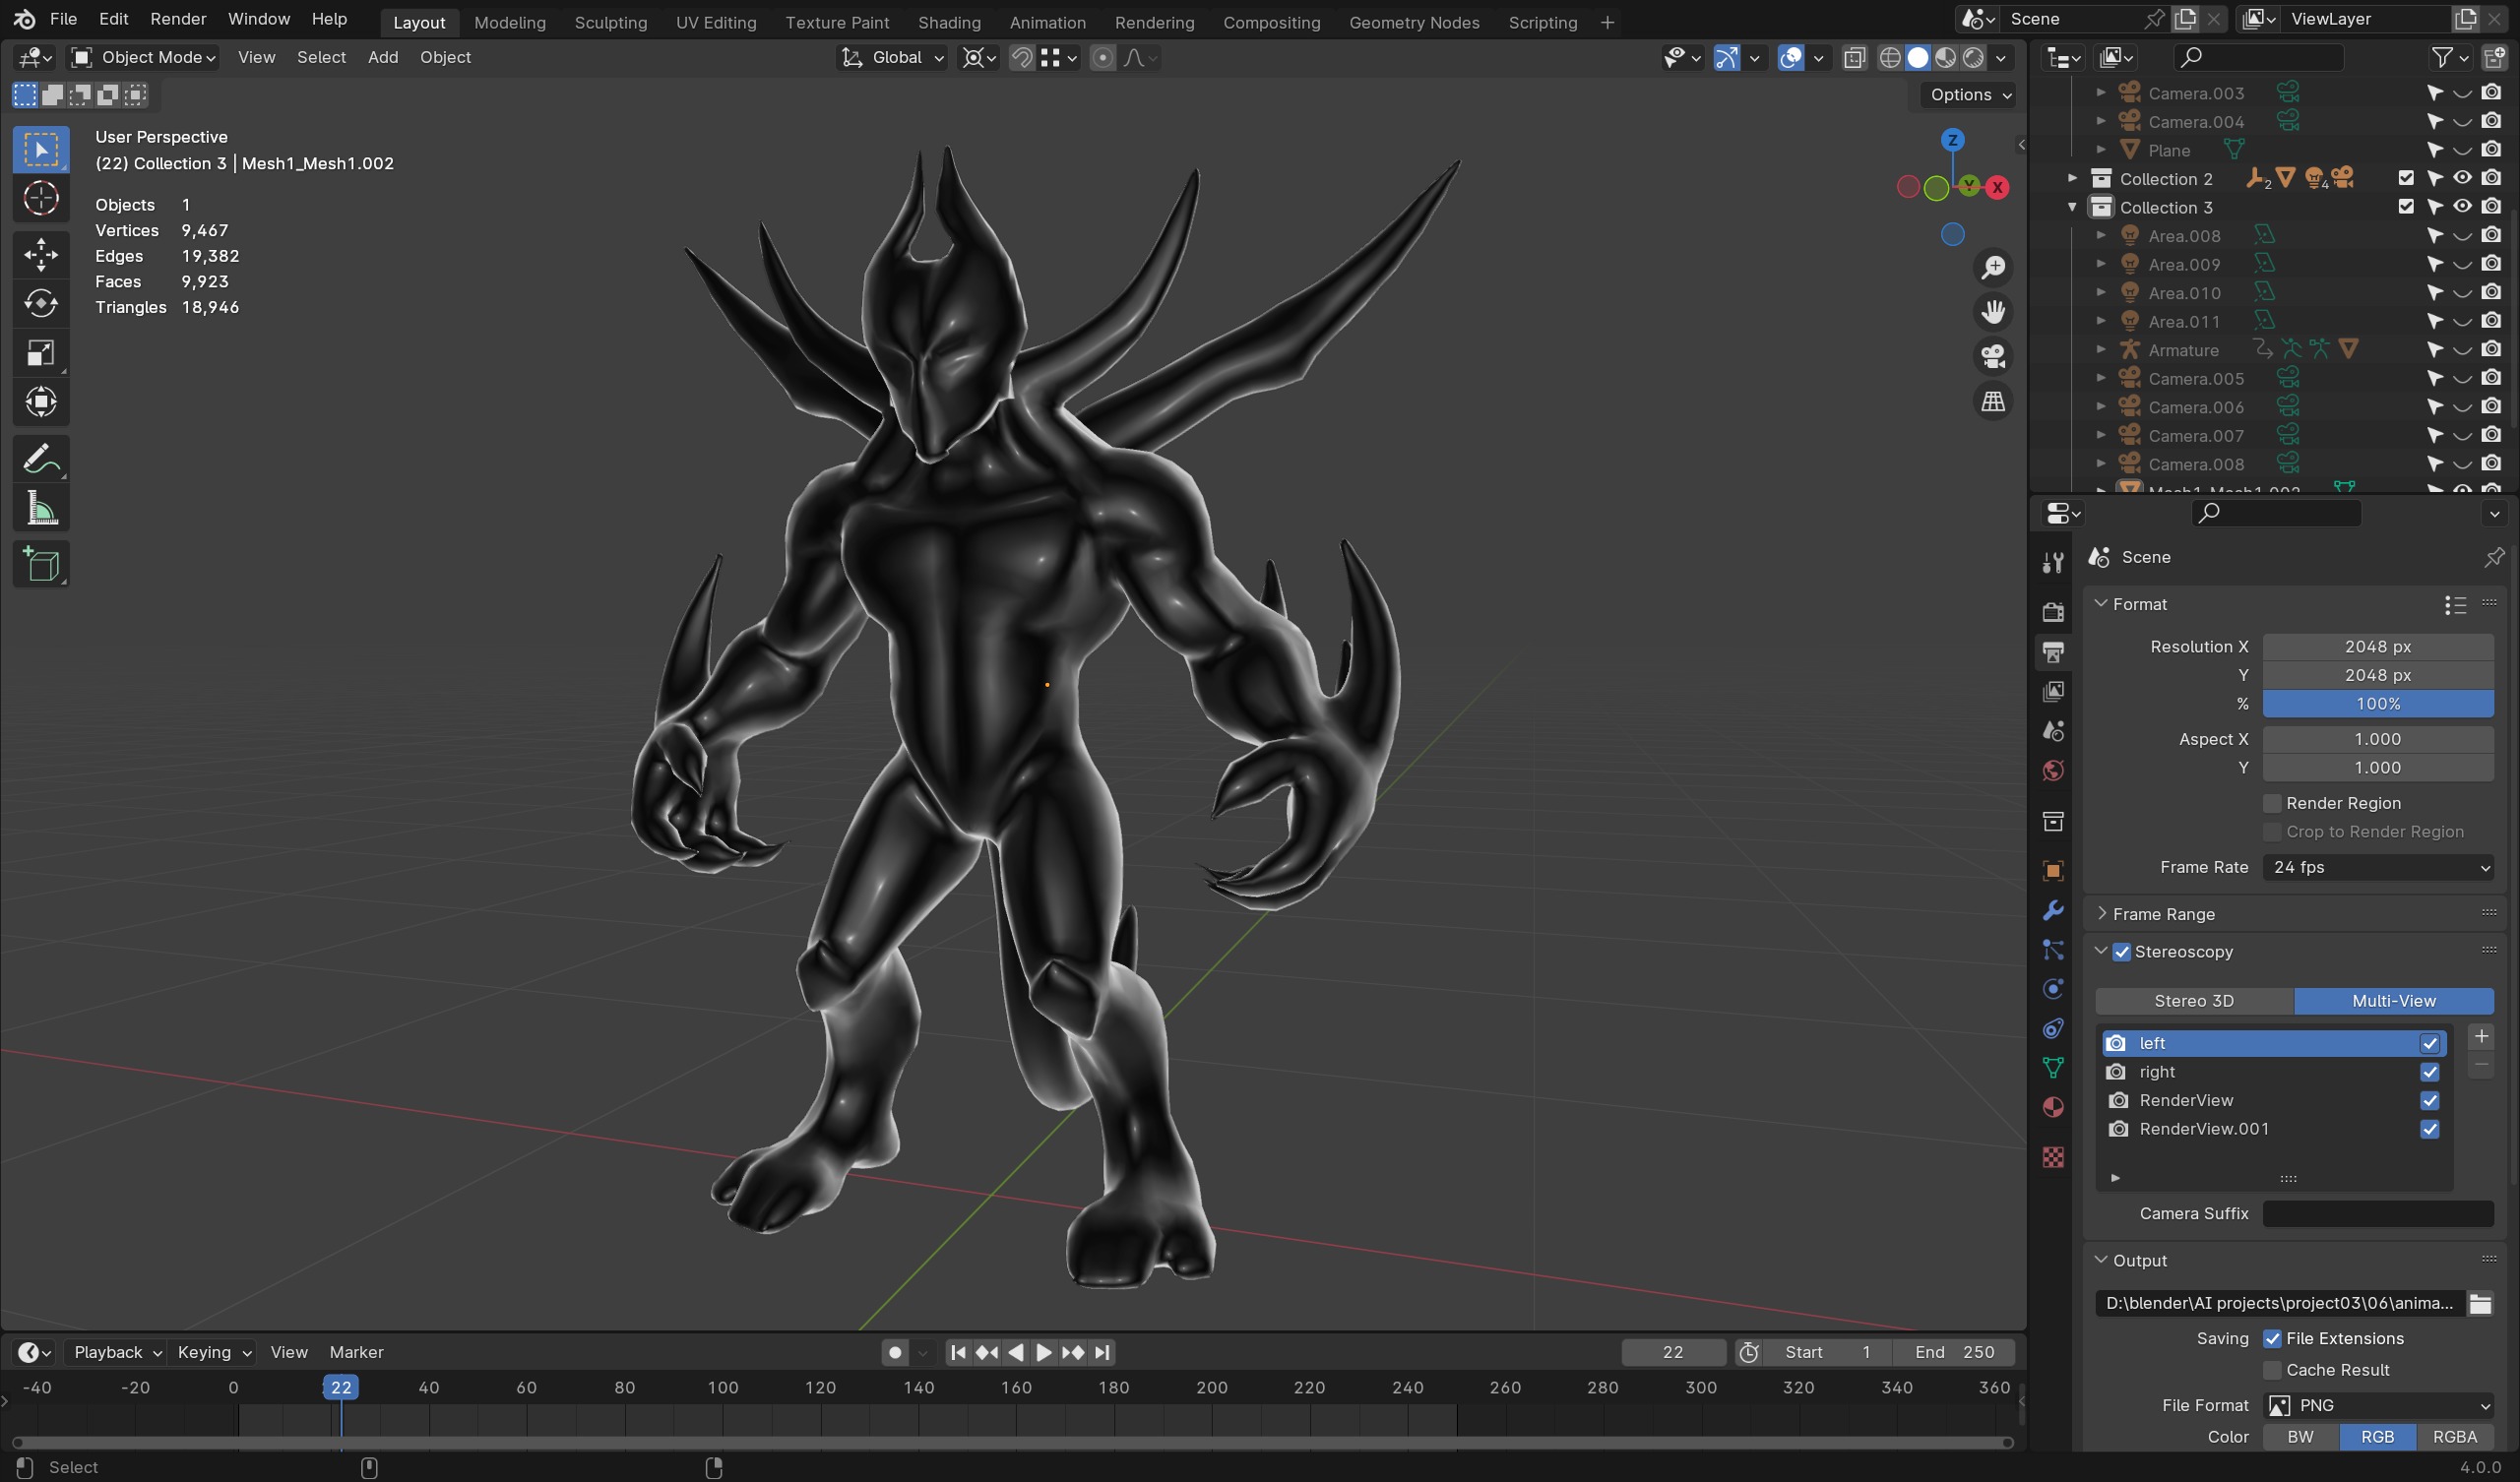Image resolution: width=2520 pixels, height=1482 pixels.
Task: Expand Collection 2 in outliner
Action: [2072, 178]
